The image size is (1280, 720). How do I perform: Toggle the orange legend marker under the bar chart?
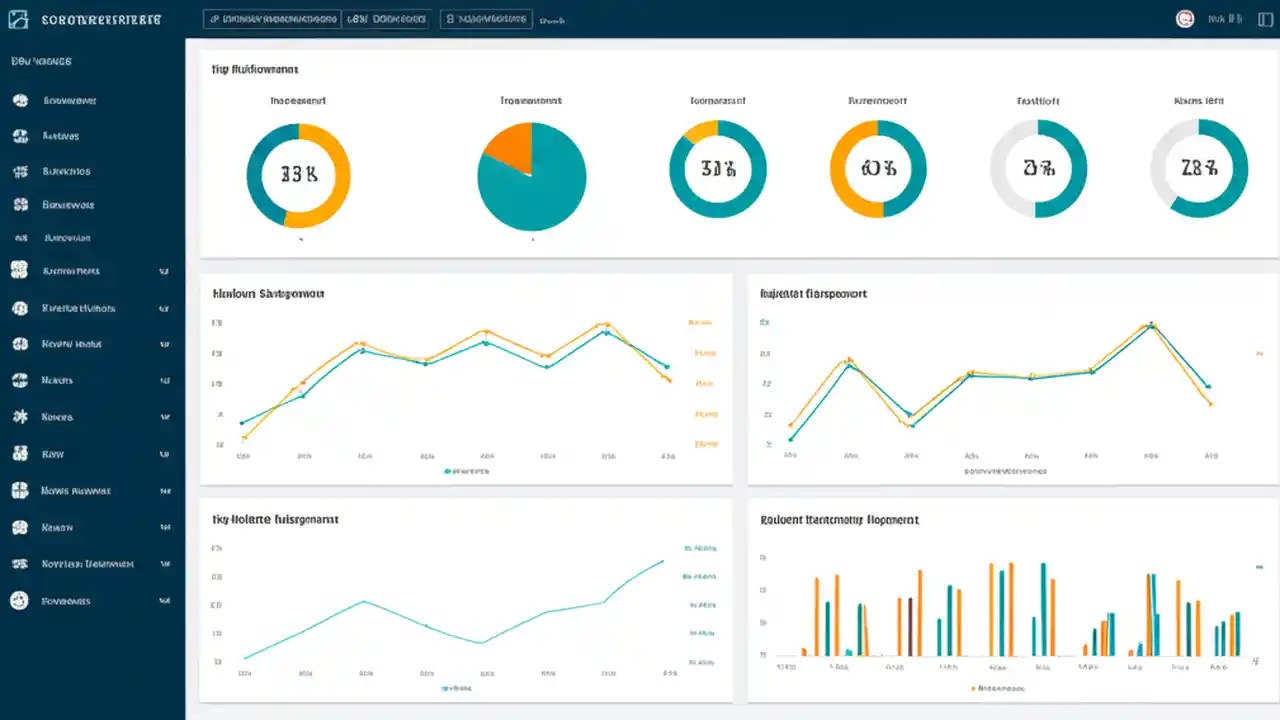click(x=972, y=688)
